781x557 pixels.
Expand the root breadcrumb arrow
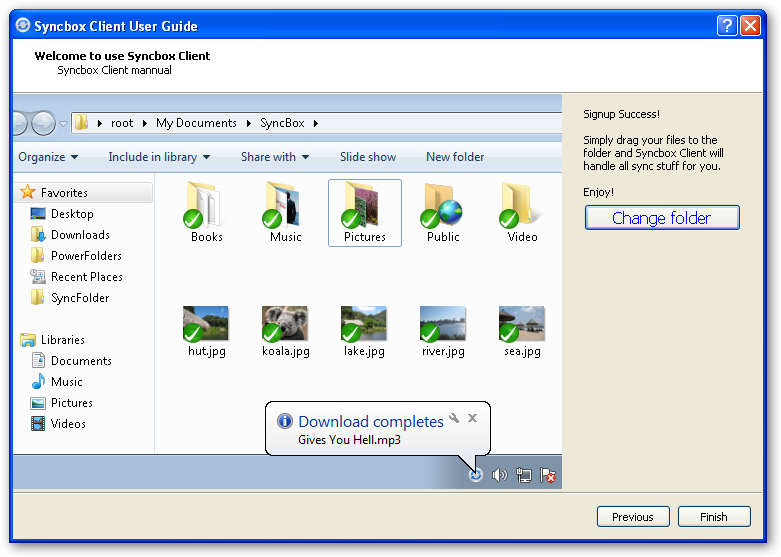pyautogui.click(x=144, y=123)
